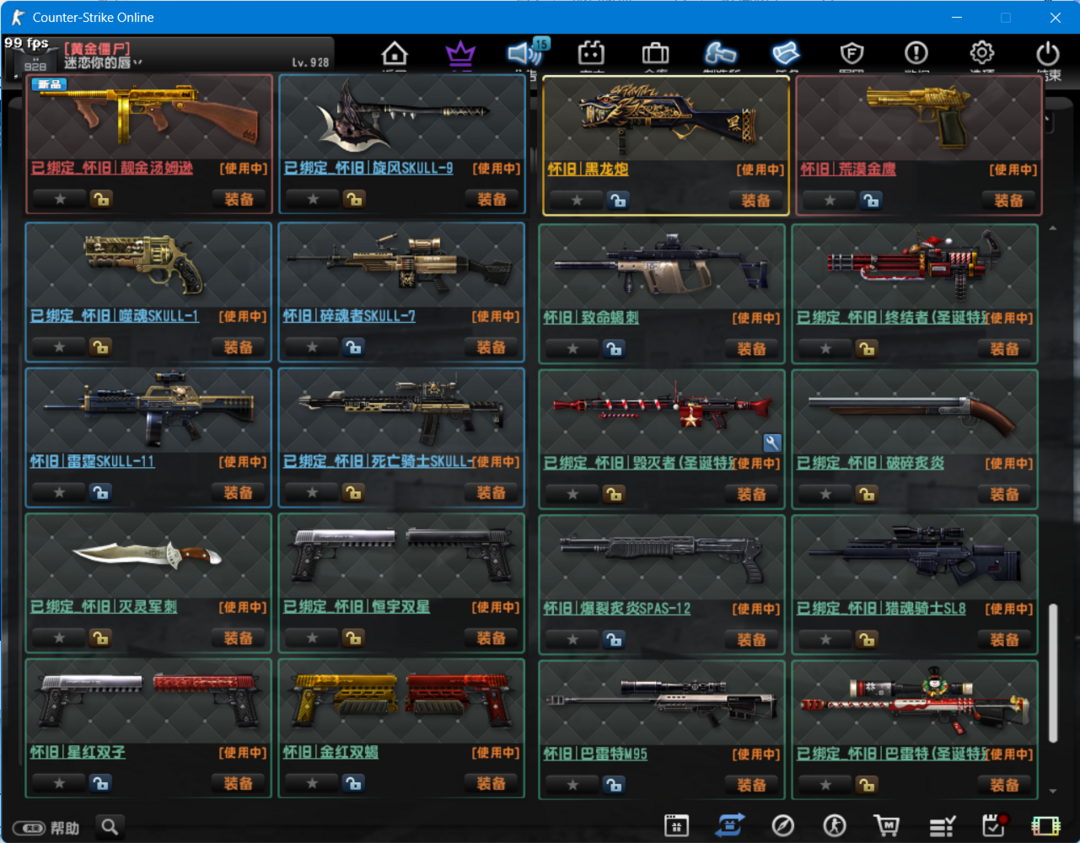
Task: Click 装备 button on 金红双蝎 card
Action: point(491,783)
